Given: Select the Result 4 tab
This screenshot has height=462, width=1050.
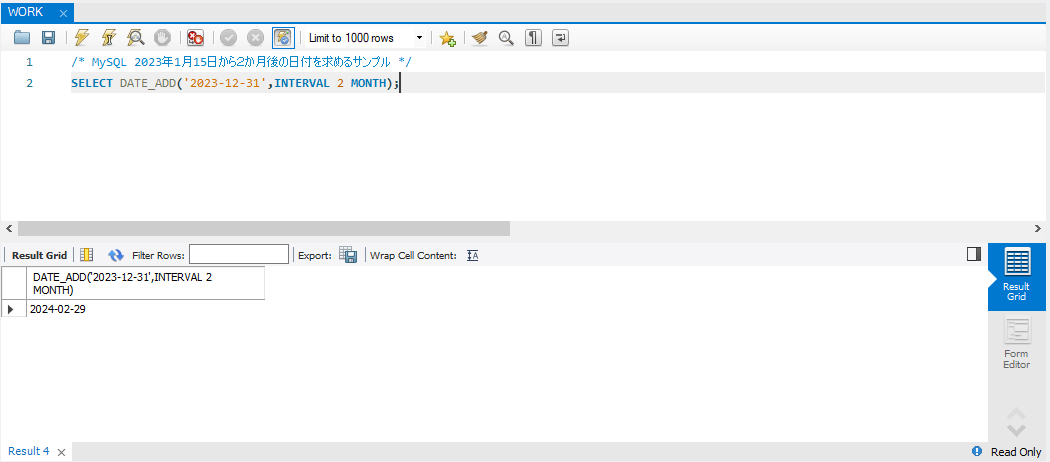Looking at the screenshot, I should pyautogui.click(x=29, y=451).
